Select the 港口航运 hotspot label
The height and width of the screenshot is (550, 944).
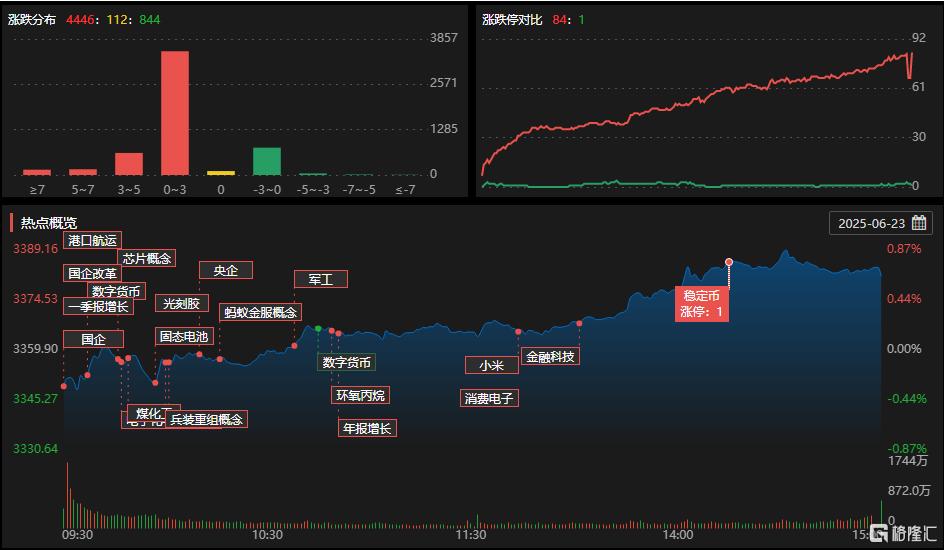click(x=92, y=240)
